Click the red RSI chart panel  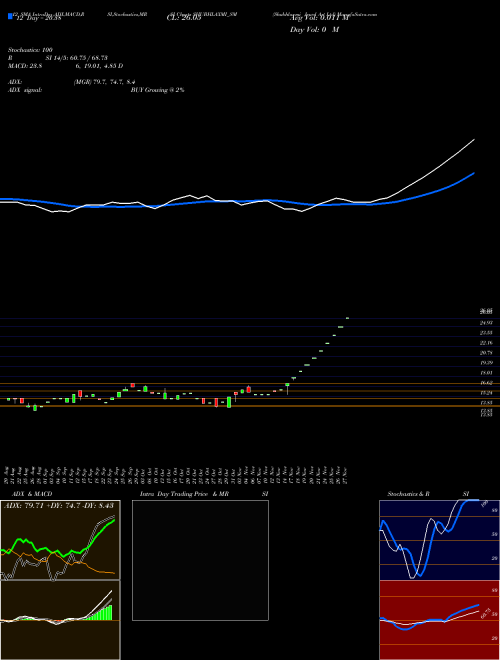click(x=439, y=620)
